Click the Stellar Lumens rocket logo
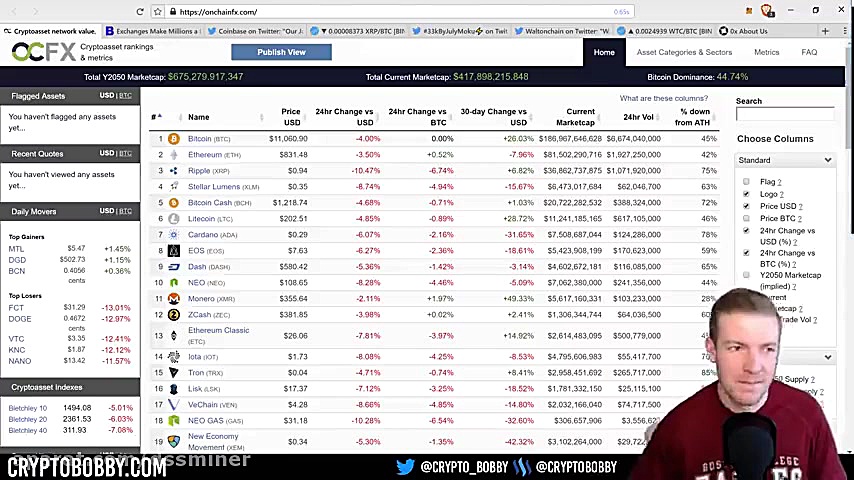Viewport: 854px width, 480px height. 174,186
